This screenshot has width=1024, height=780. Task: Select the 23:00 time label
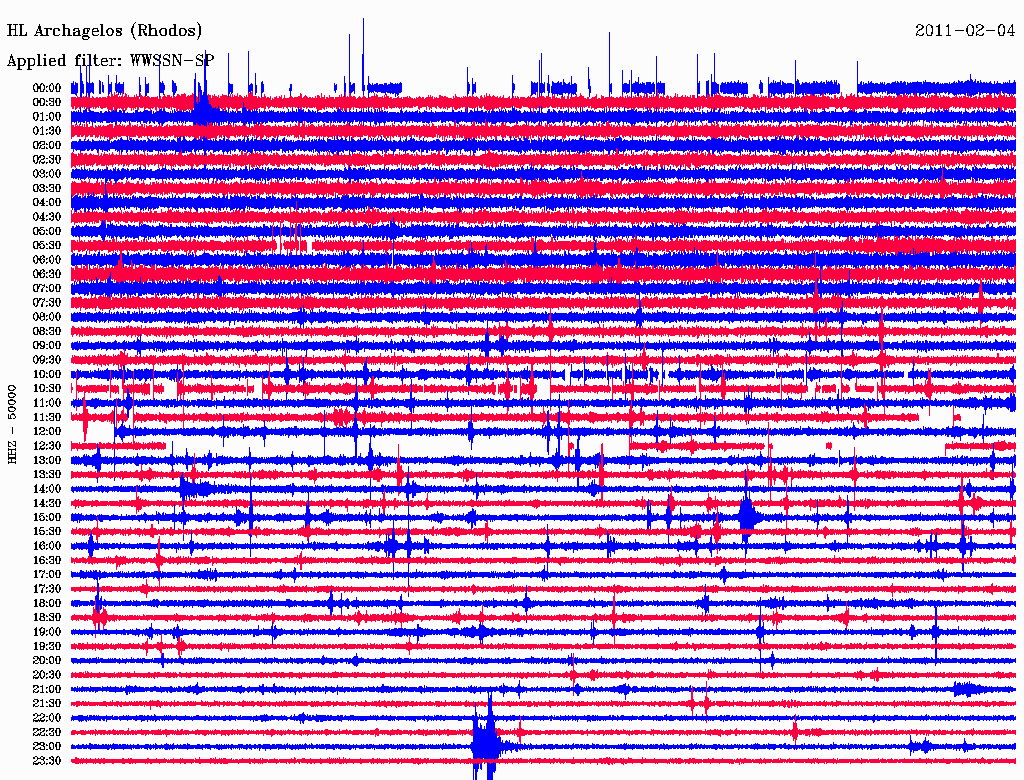click(x=47, y=747)
